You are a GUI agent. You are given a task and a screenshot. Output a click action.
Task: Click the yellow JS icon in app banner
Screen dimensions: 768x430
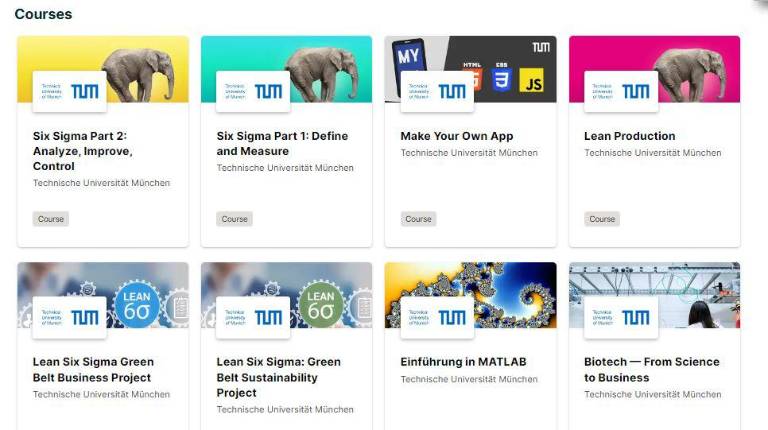click(x=532, y=81)
